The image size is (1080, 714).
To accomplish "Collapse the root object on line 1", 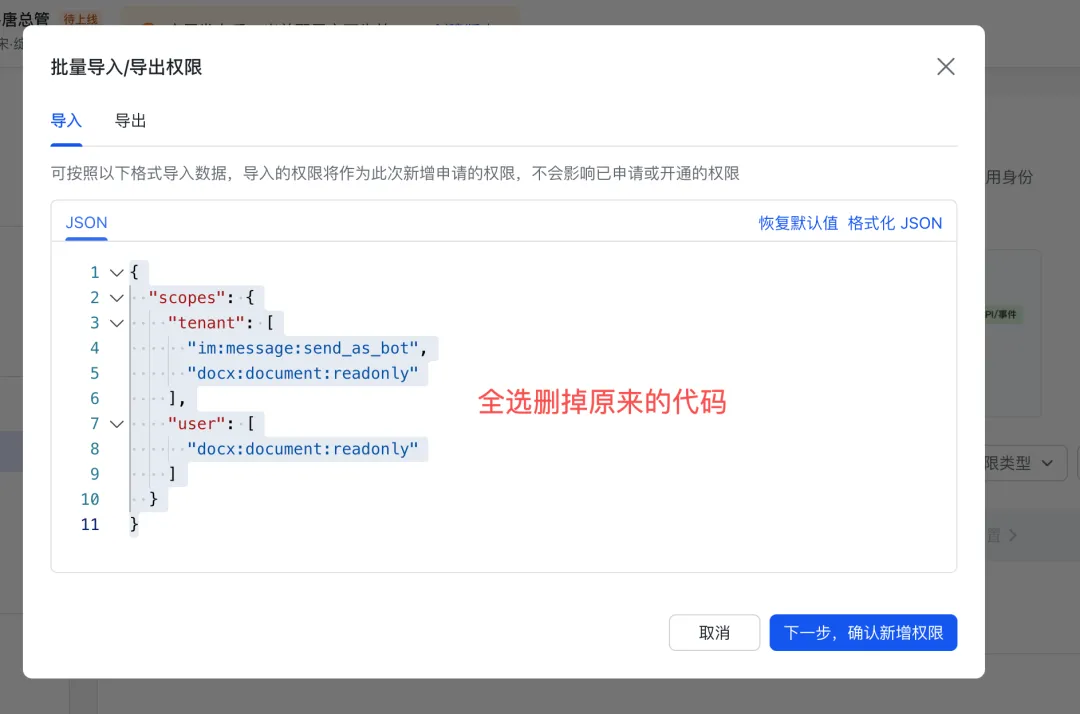I will point(116,273).
